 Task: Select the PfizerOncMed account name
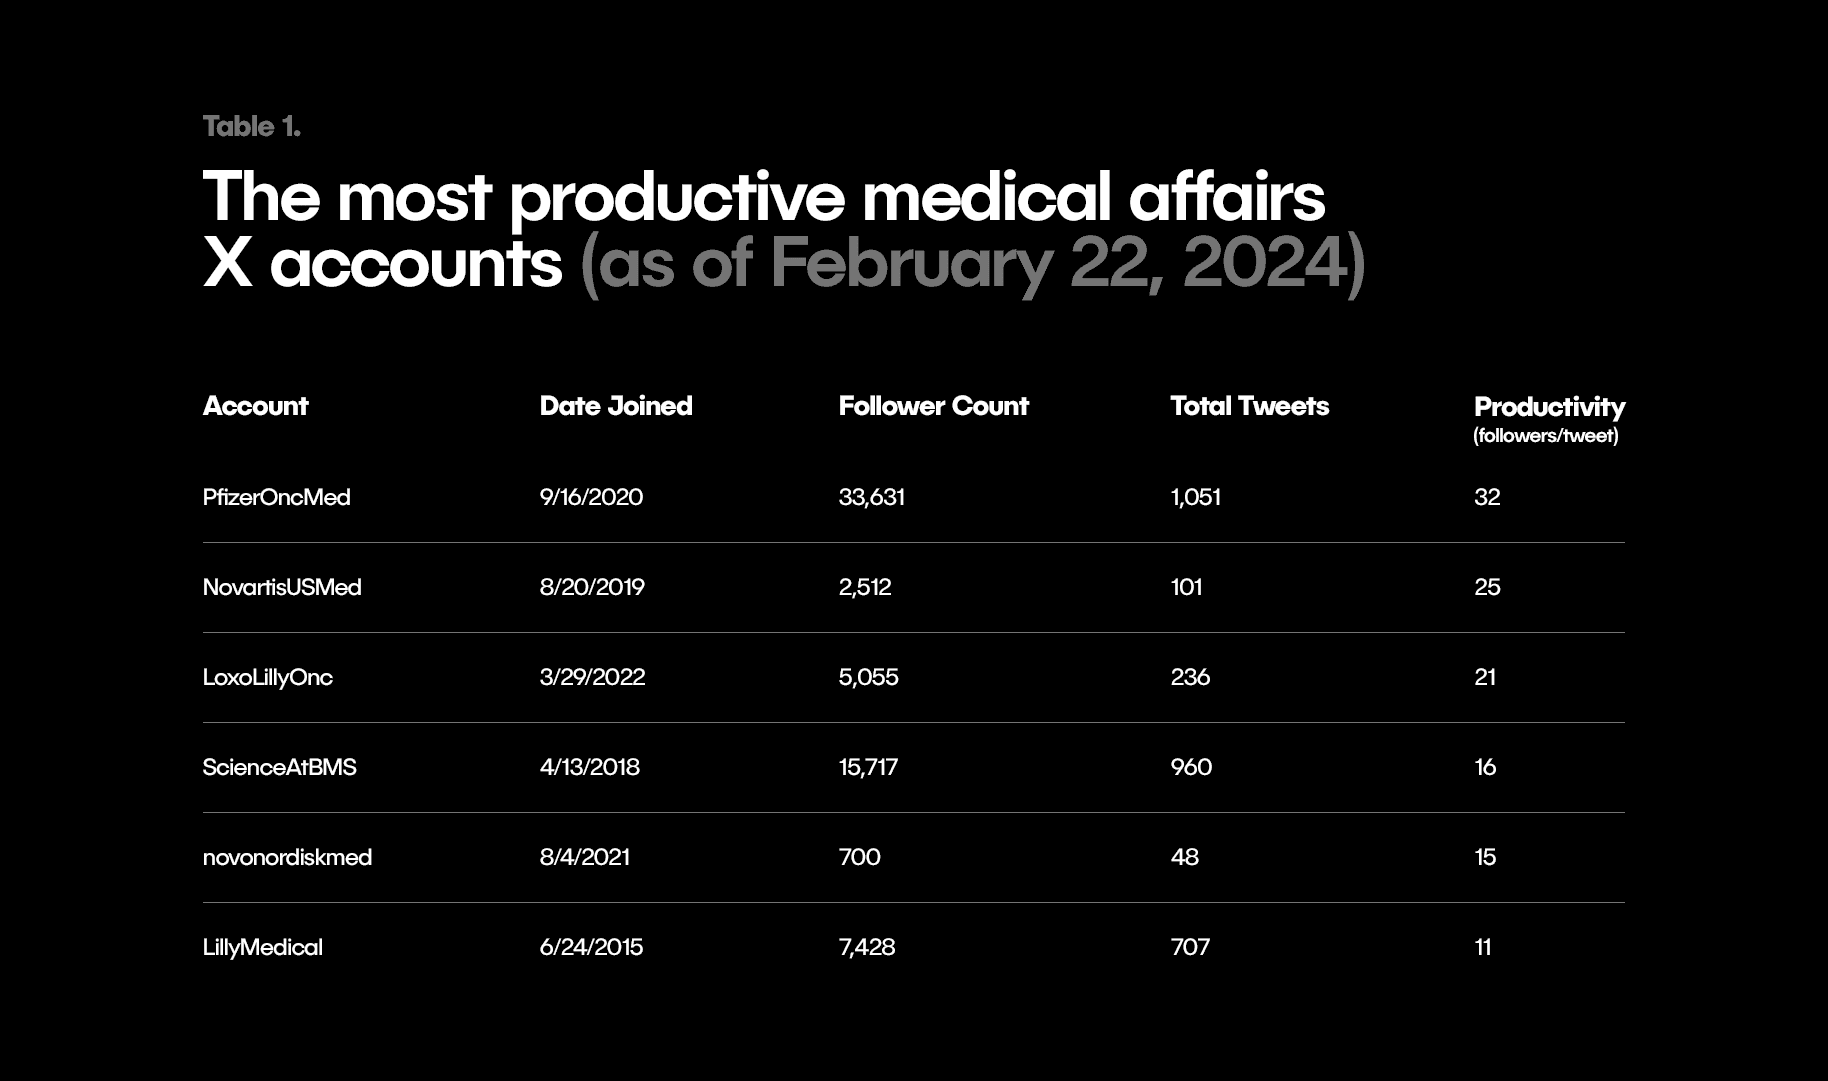[x=276, y=497]
